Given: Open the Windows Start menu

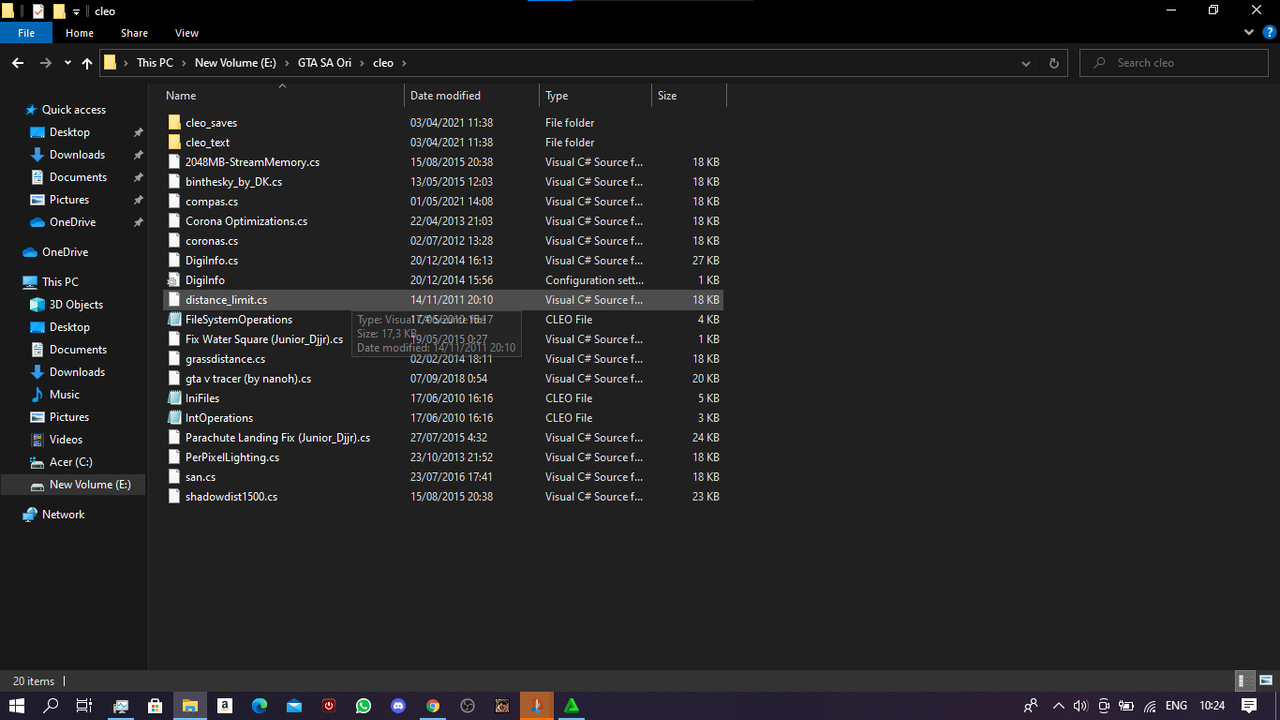Looking at the screenshot, I should tap(17, 706).
